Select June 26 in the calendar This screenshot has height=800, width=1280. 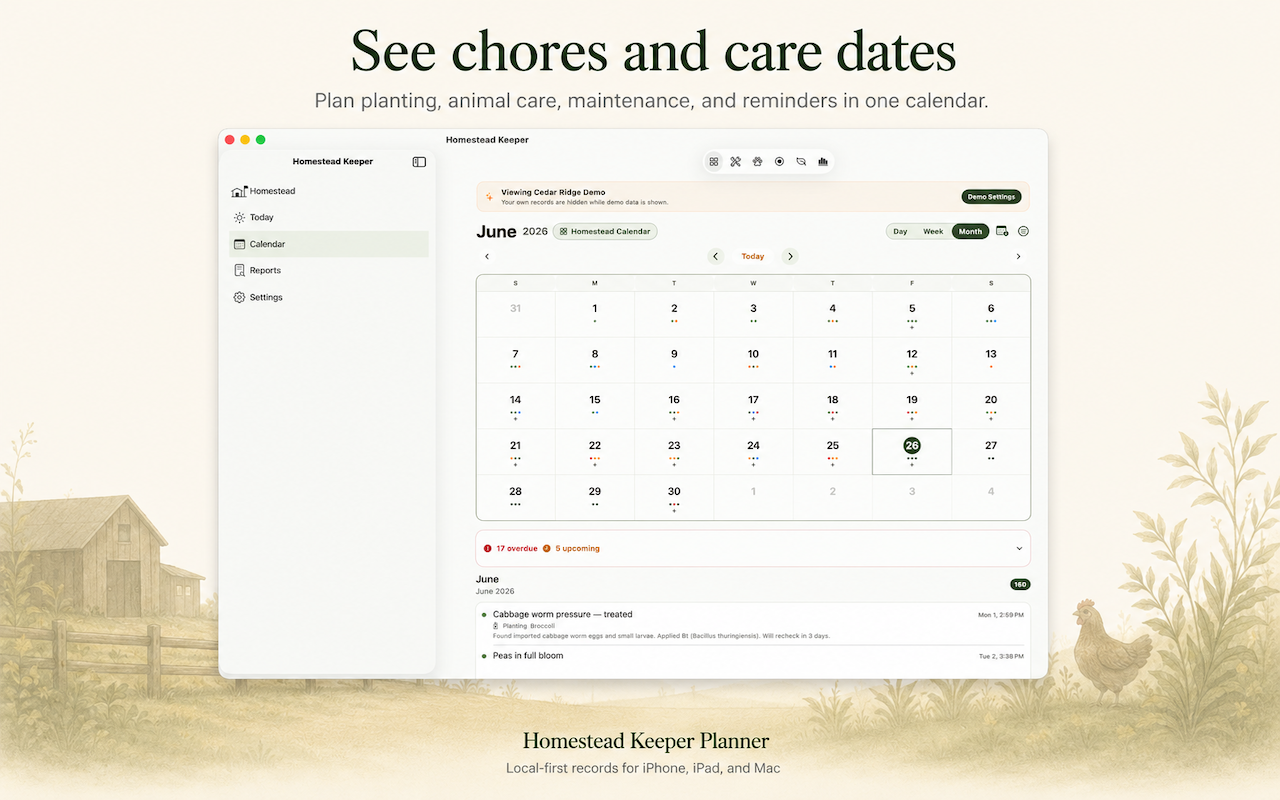point(912,451)
